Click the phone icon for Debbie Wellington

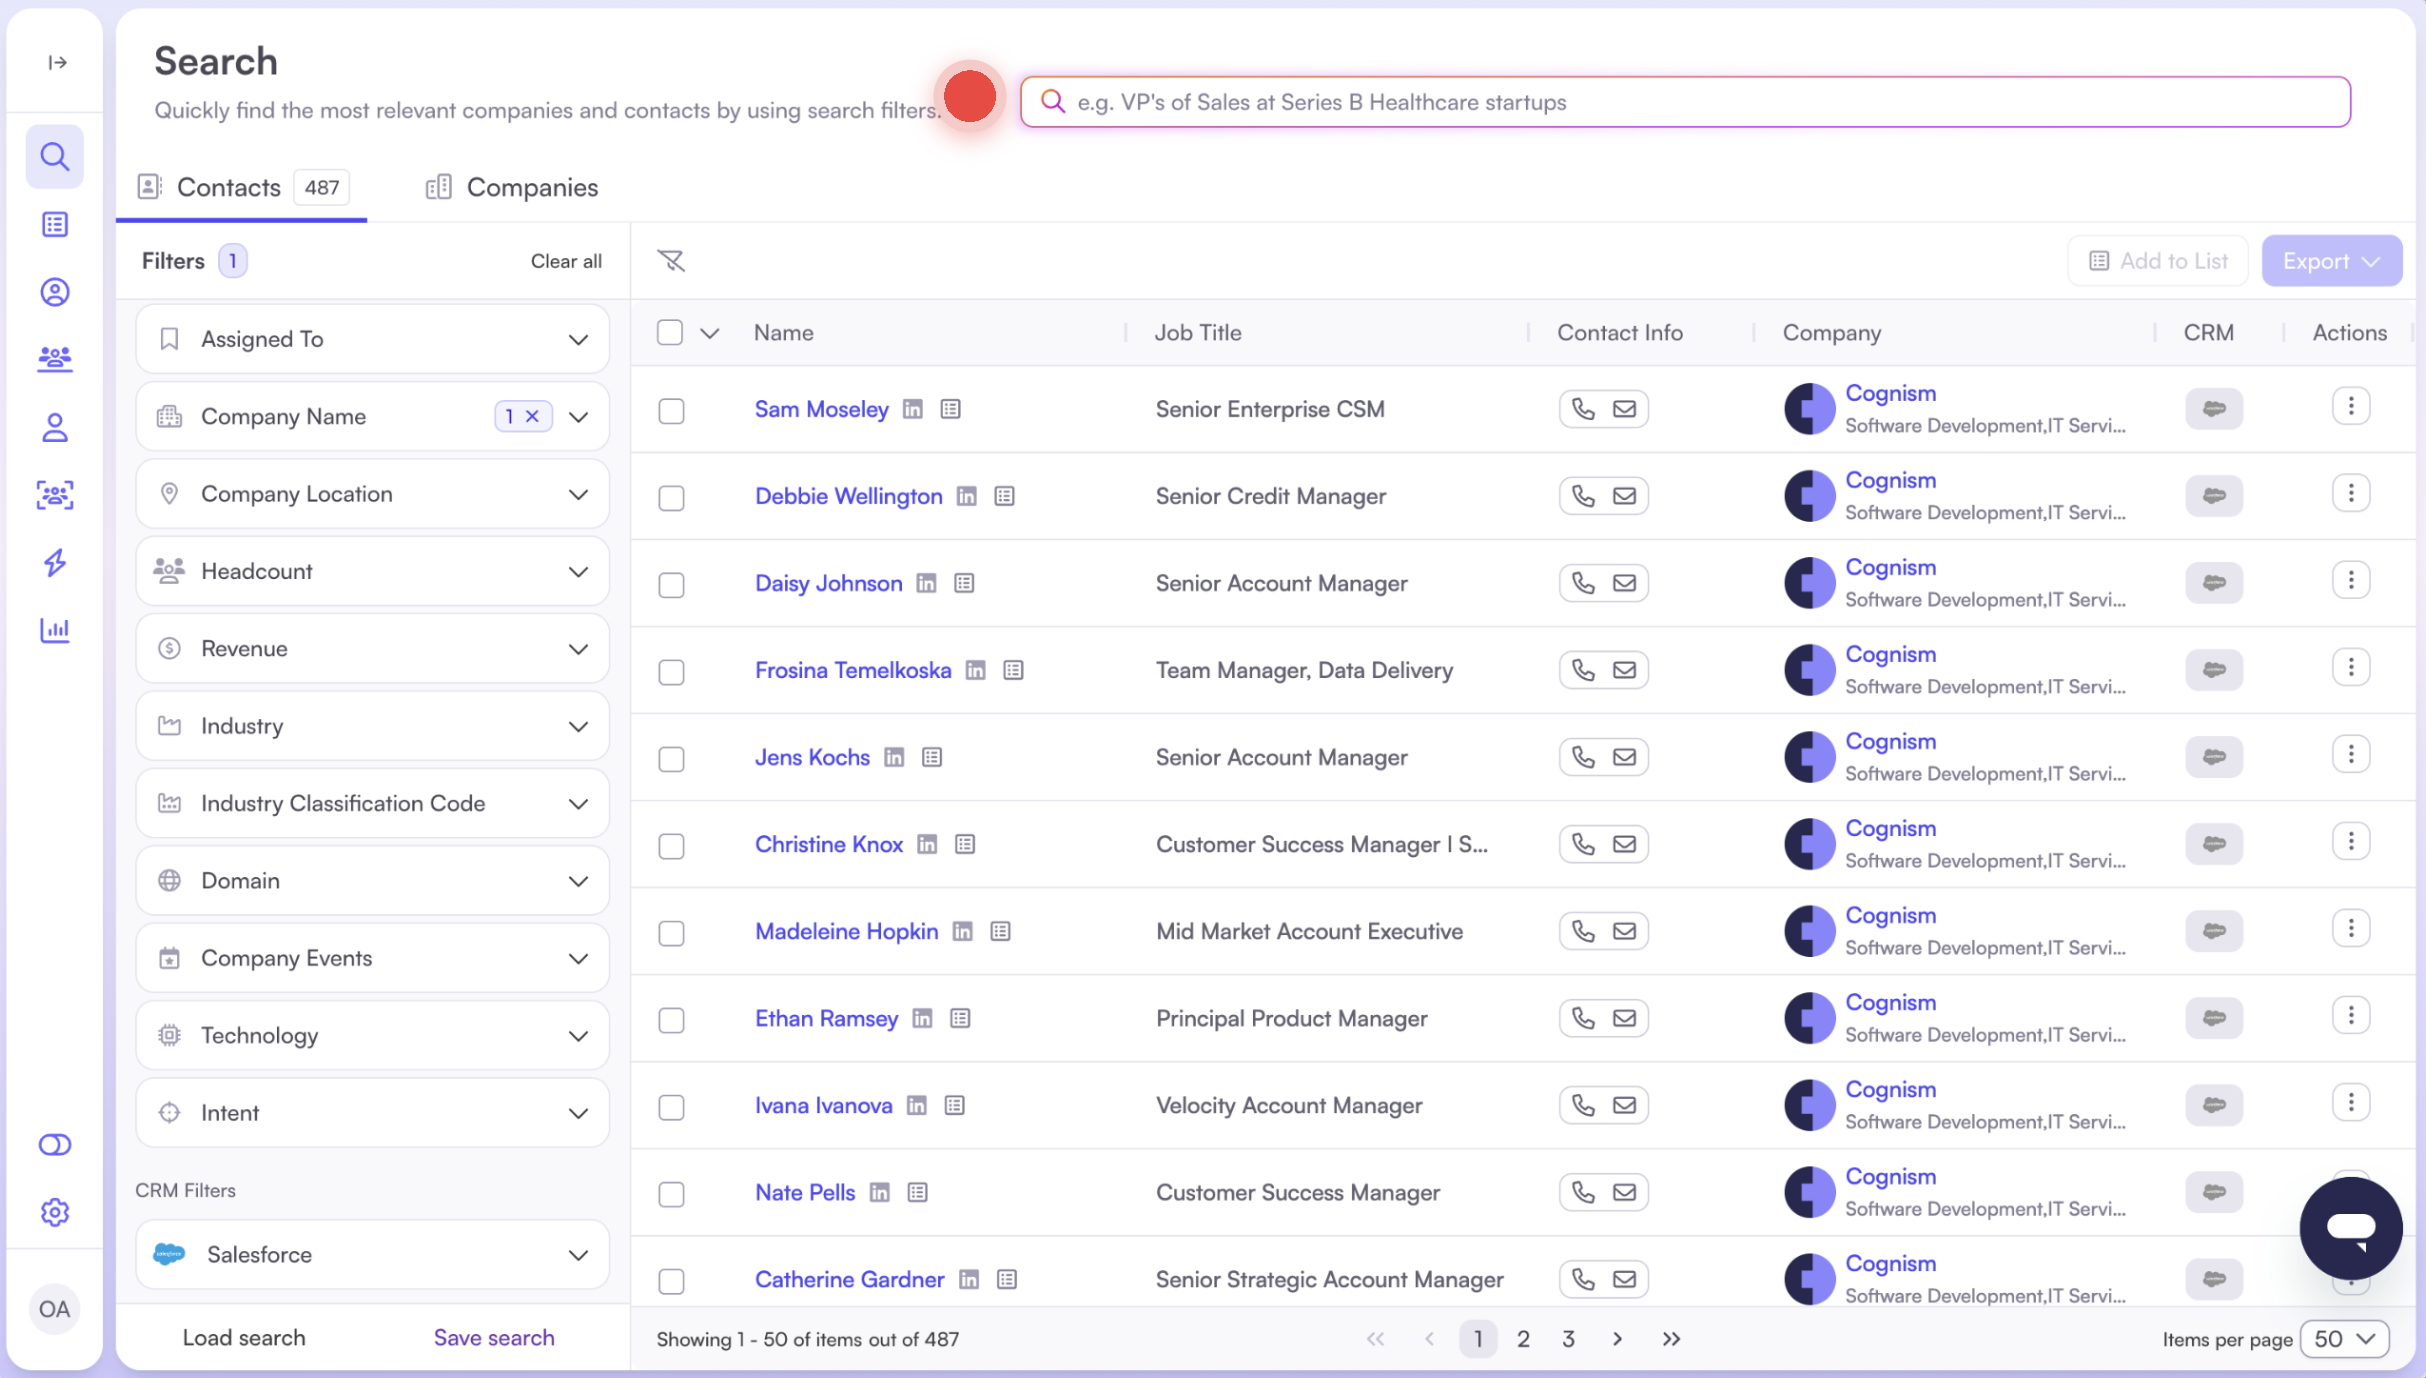point(1582,495)
